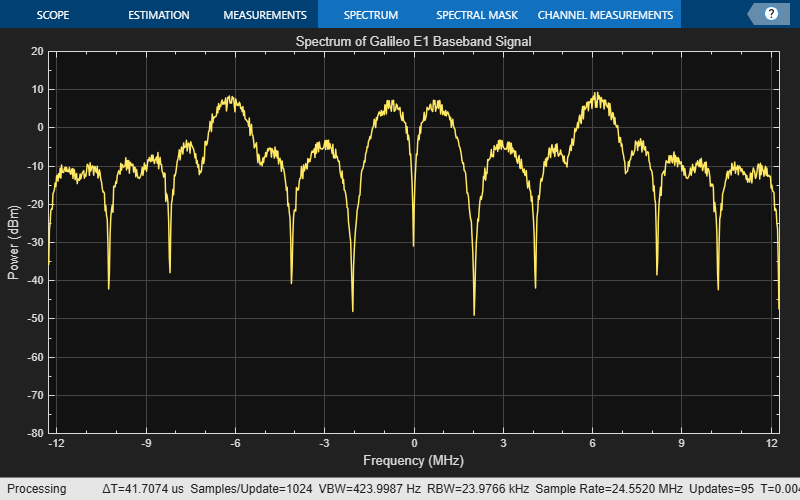The width and height of the screenshot is (800, 500).
Task: Click the Spectrum tab
Action: pyautogui.click(x=370, y=15)
